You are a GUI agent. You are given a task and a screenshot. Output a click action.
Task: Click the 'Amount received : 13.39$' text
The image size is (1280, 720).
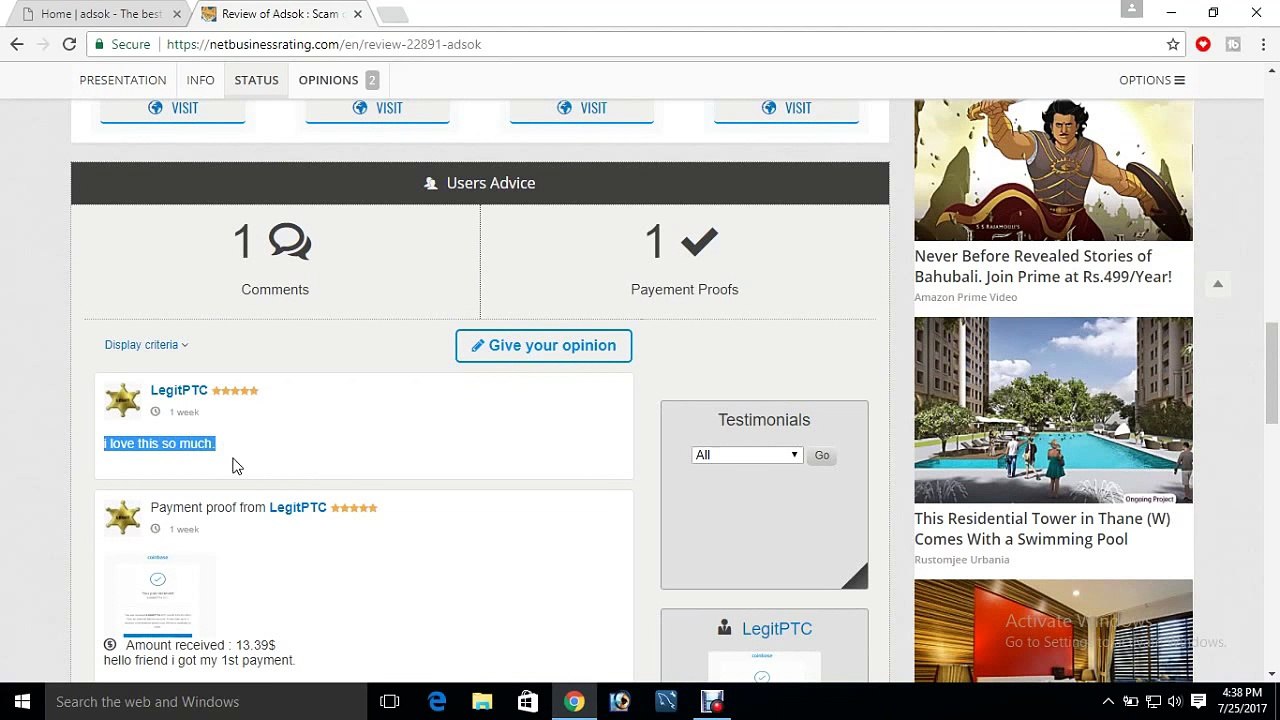point(200,645)
